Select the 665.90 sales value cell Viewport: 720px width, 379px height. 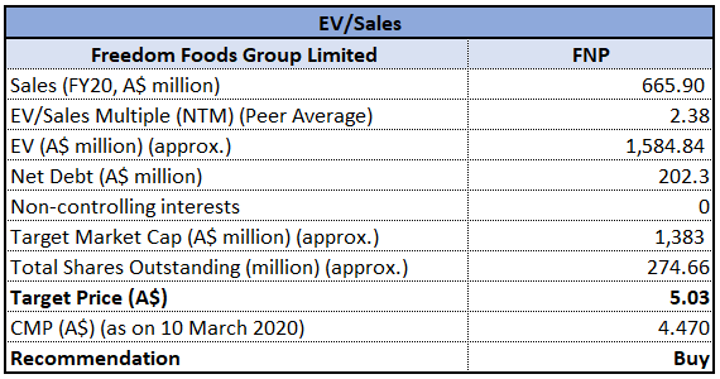pyautogui.click(x=591, y=85)
